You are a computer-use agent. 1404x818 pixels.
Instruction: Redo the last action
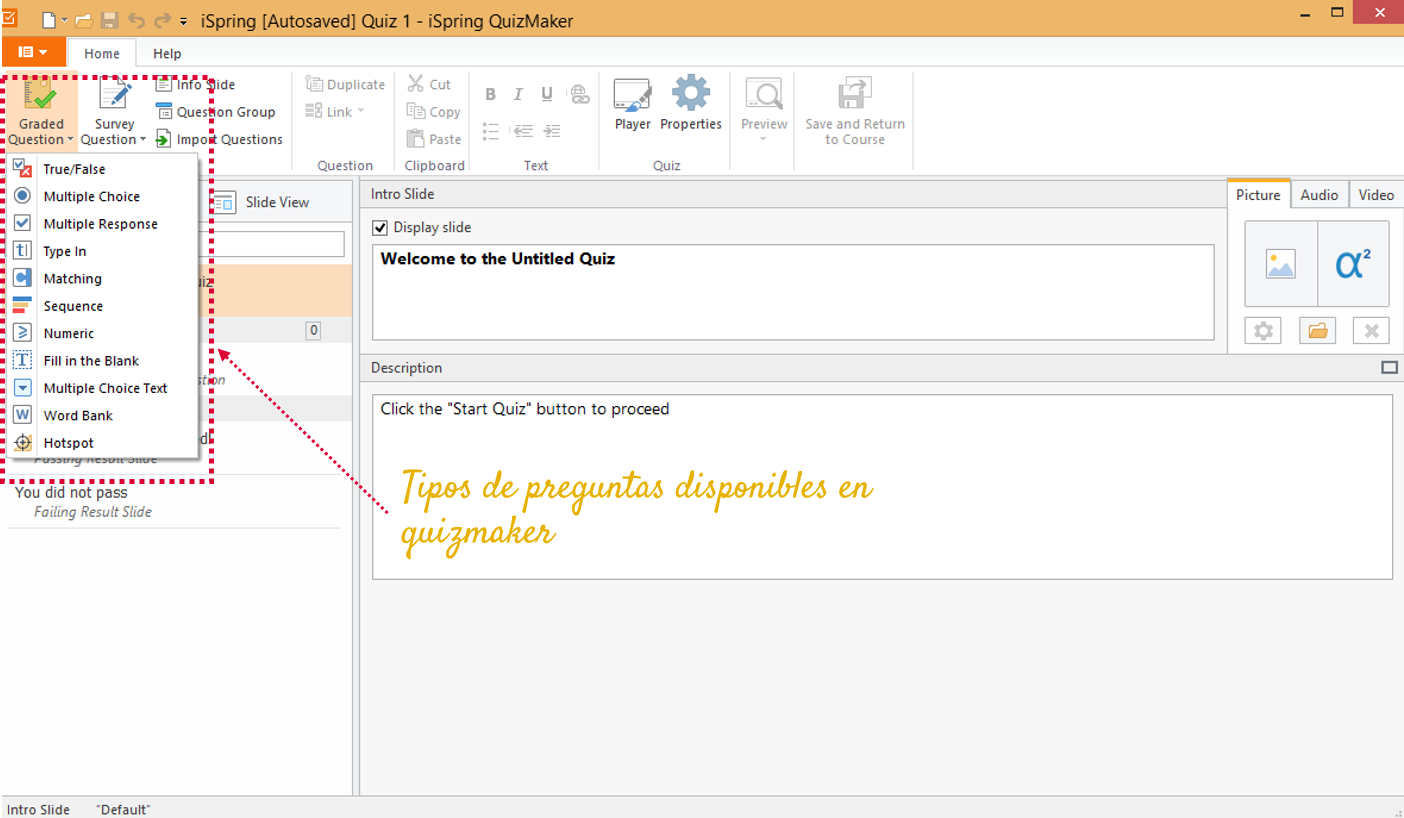[x=162, y=20]
